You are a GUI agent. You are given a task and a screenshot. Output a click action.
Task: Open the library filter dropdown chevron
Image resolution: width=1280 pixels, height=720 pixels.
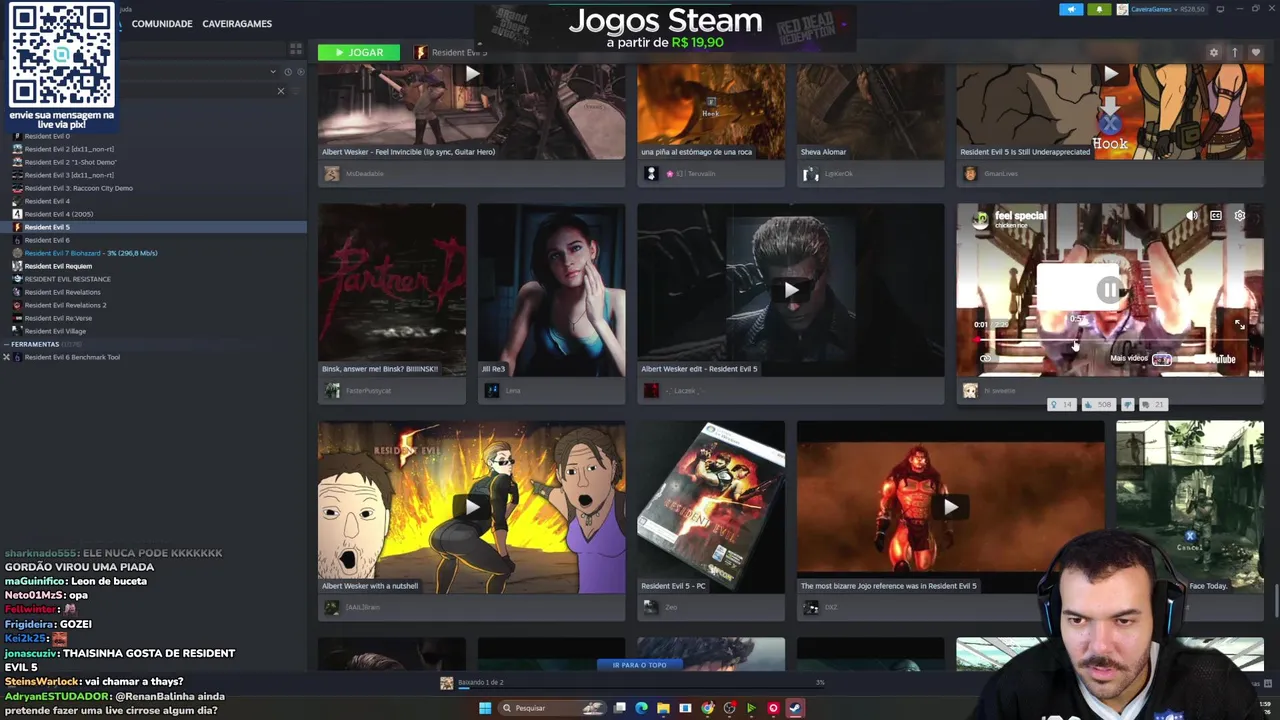tap(273, 72)
